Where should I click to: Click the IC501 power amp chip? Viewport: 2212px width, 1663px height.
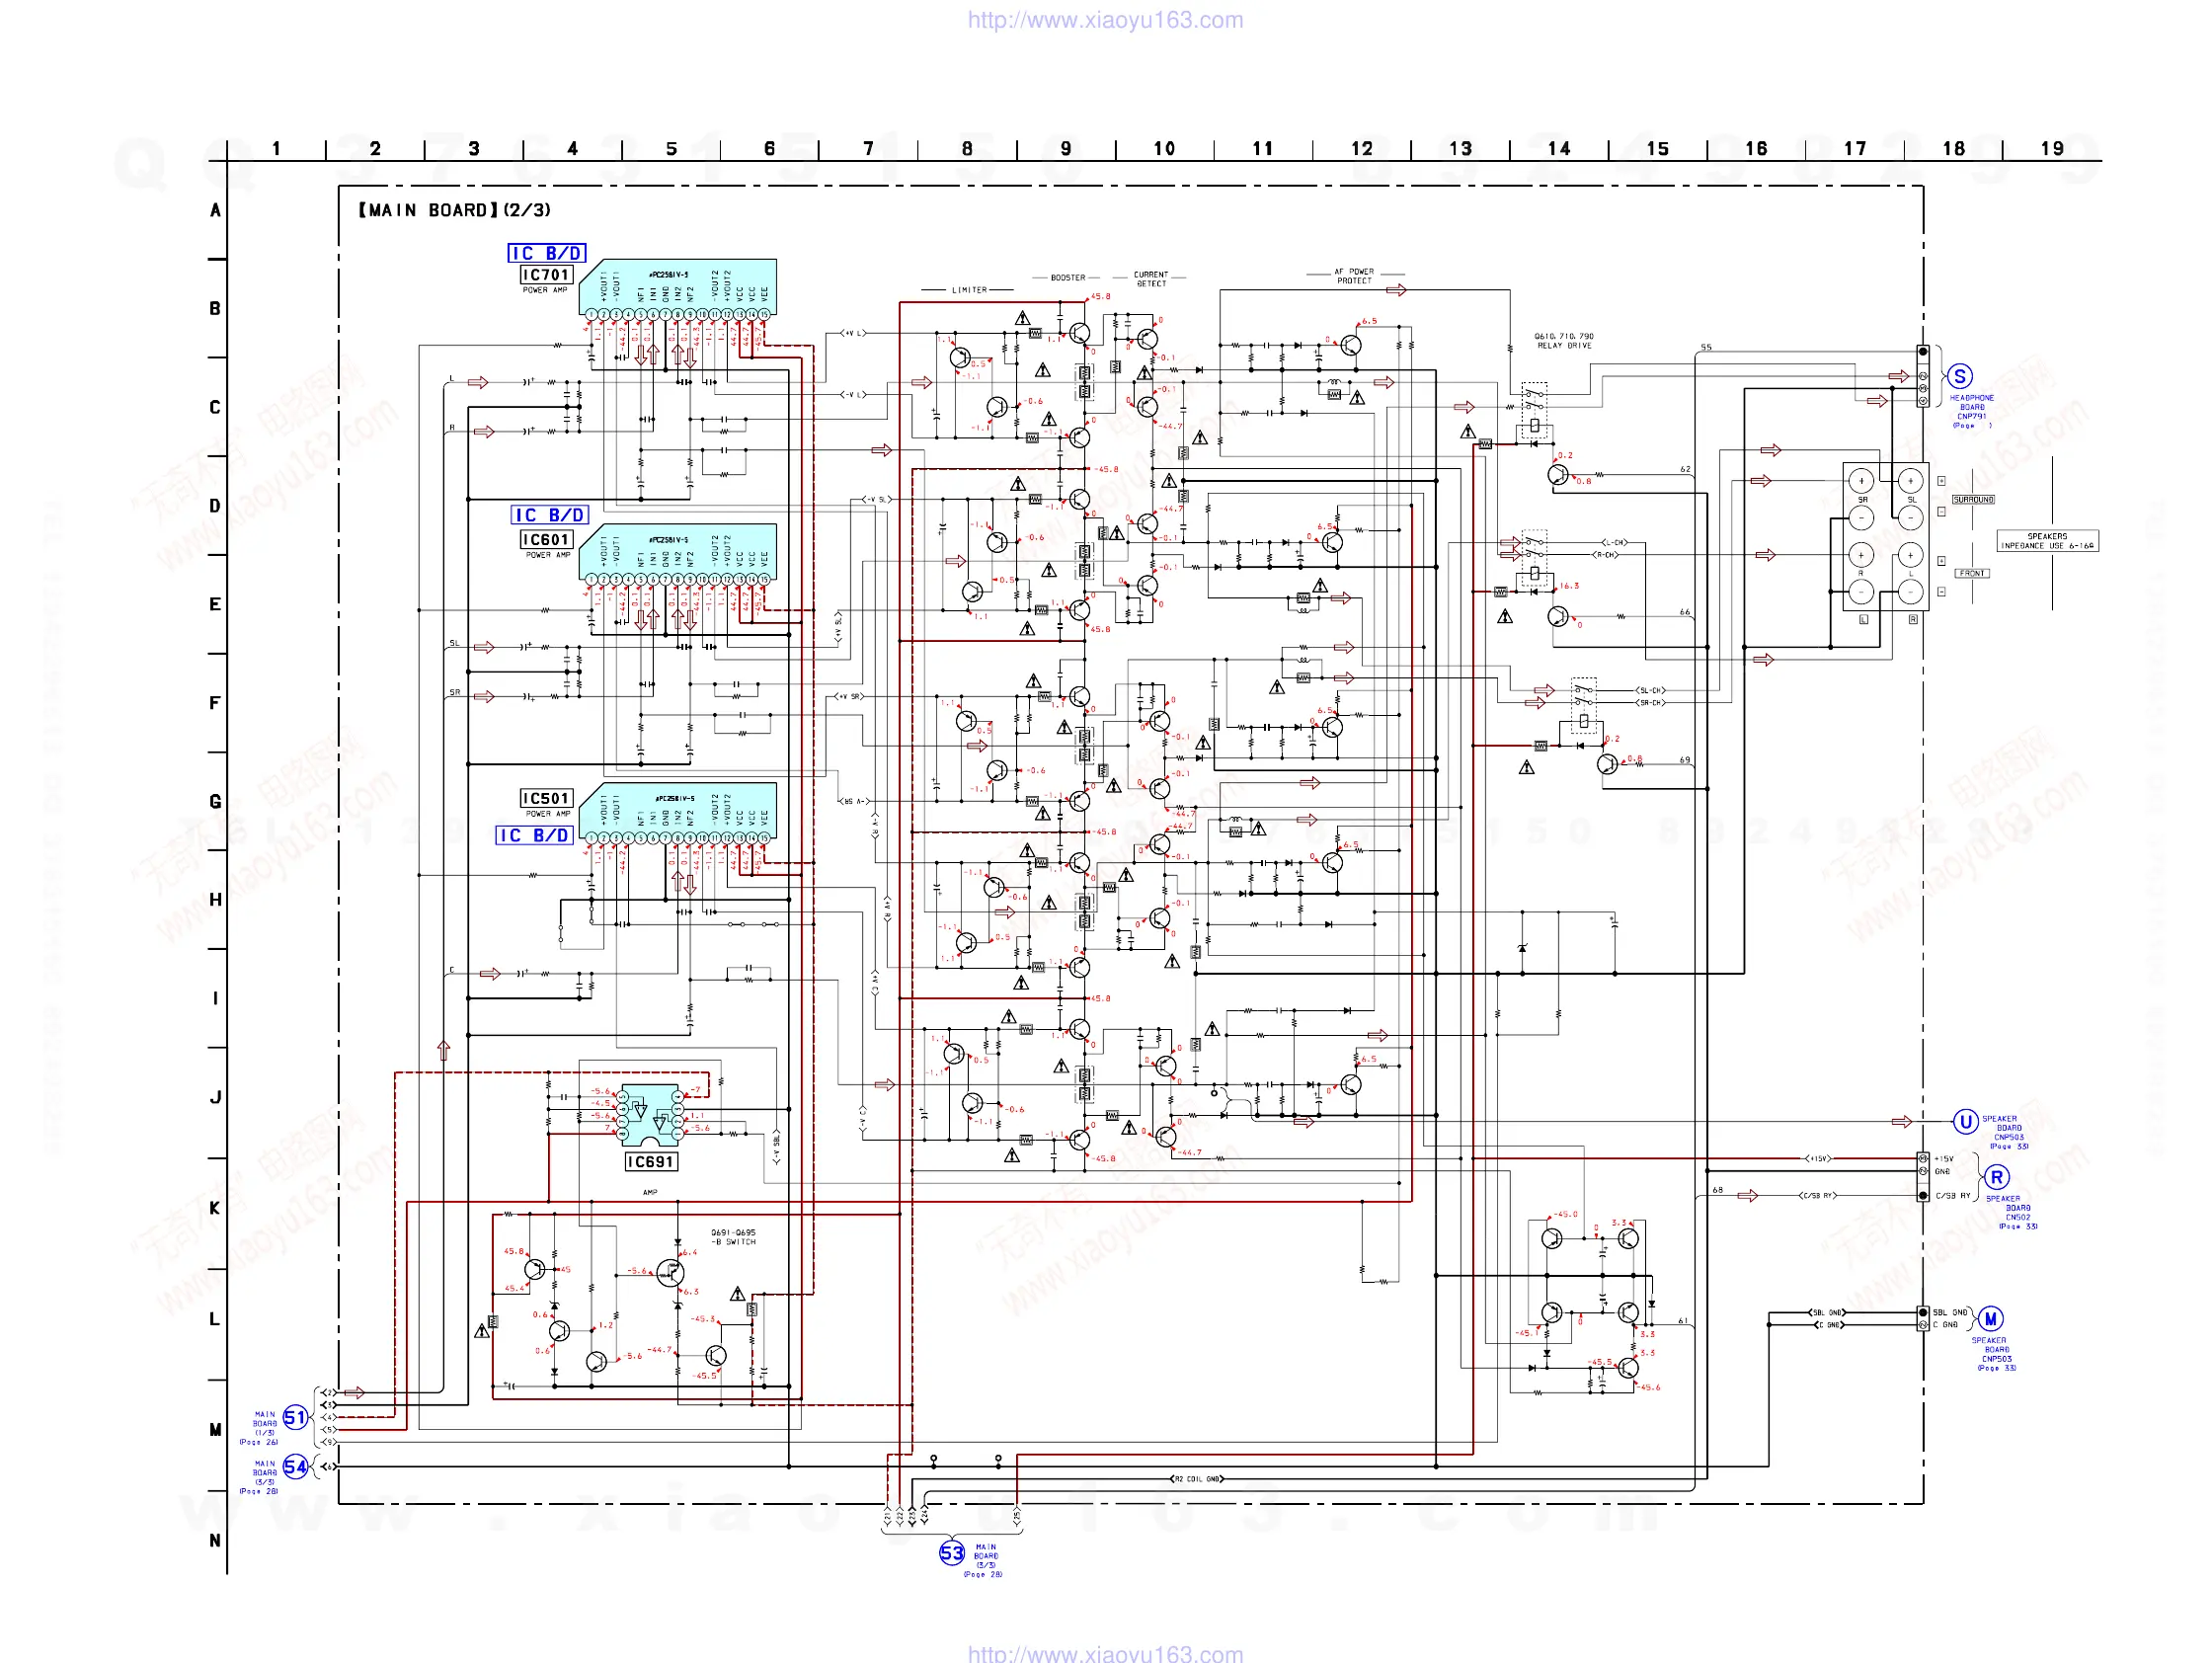pos(678,808)
